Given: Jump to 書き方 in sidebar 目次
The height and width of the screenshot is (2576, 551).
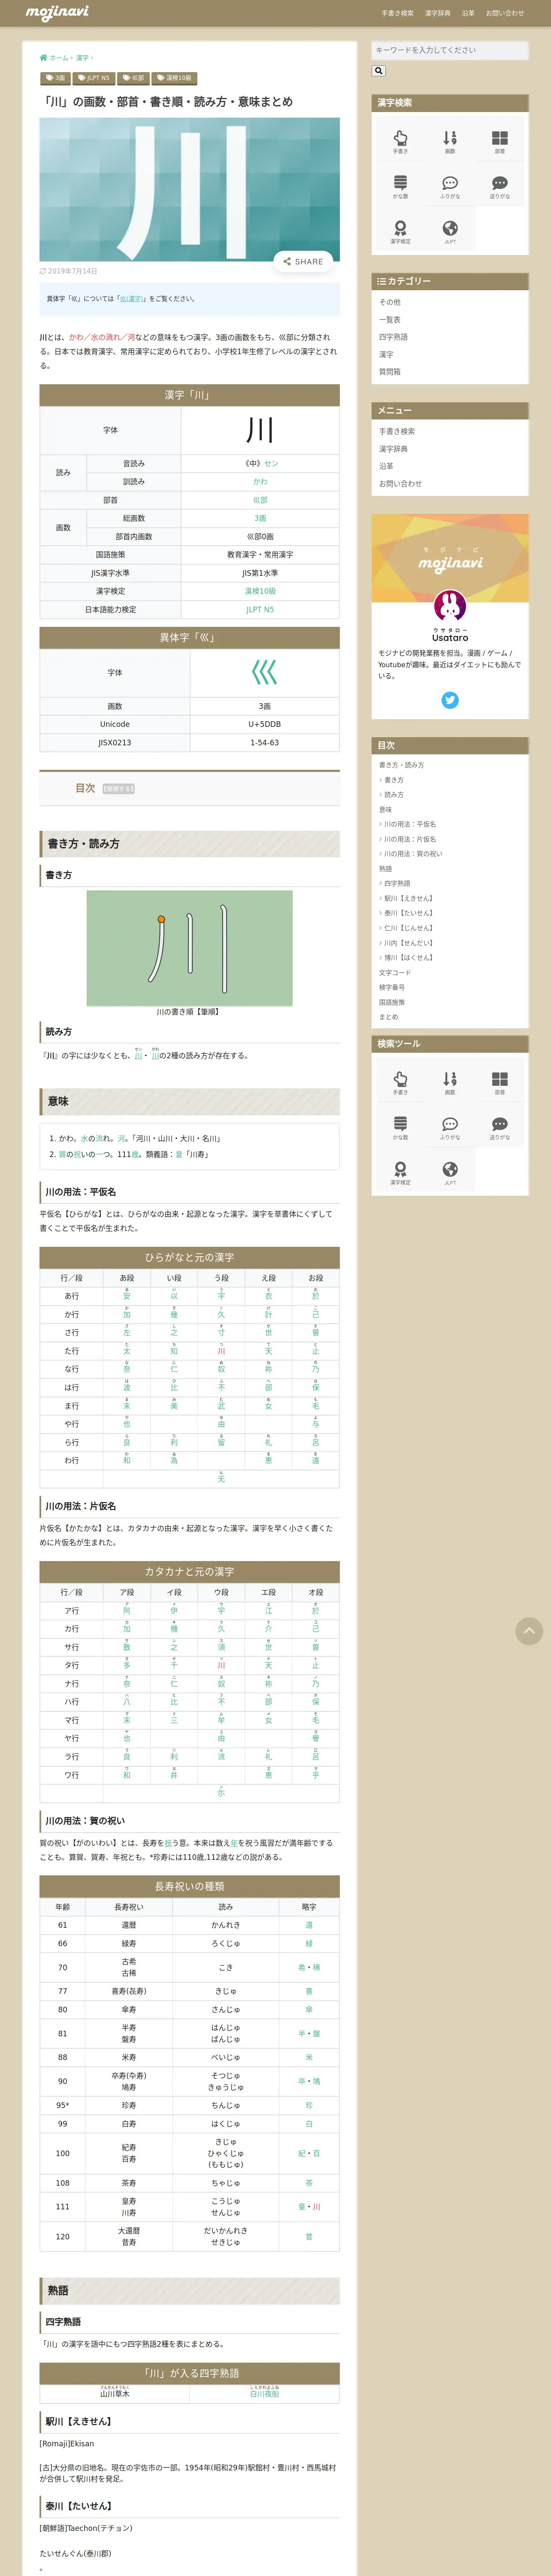Looking at the screenshot, I should pyautogui.click(x=393, y=780).
